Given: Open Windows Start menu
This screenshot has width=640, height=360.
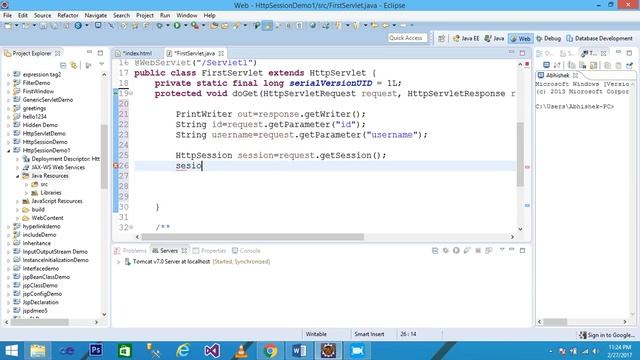Looking at the screenshot, I should tap(11, 351).
